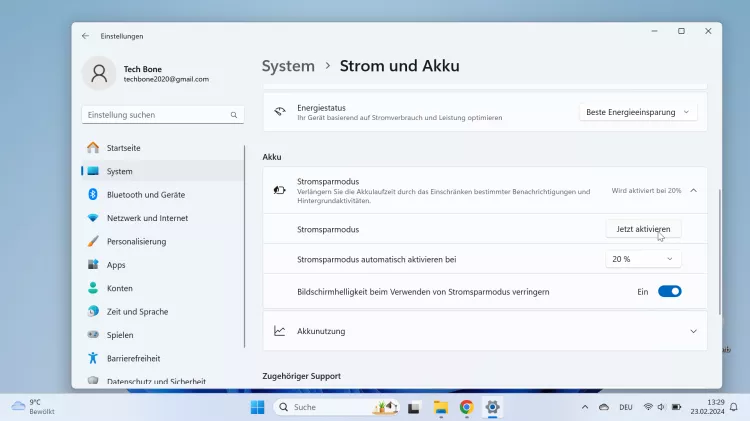Minimize the Einstellungen window
750x421 pixels.
654,31
